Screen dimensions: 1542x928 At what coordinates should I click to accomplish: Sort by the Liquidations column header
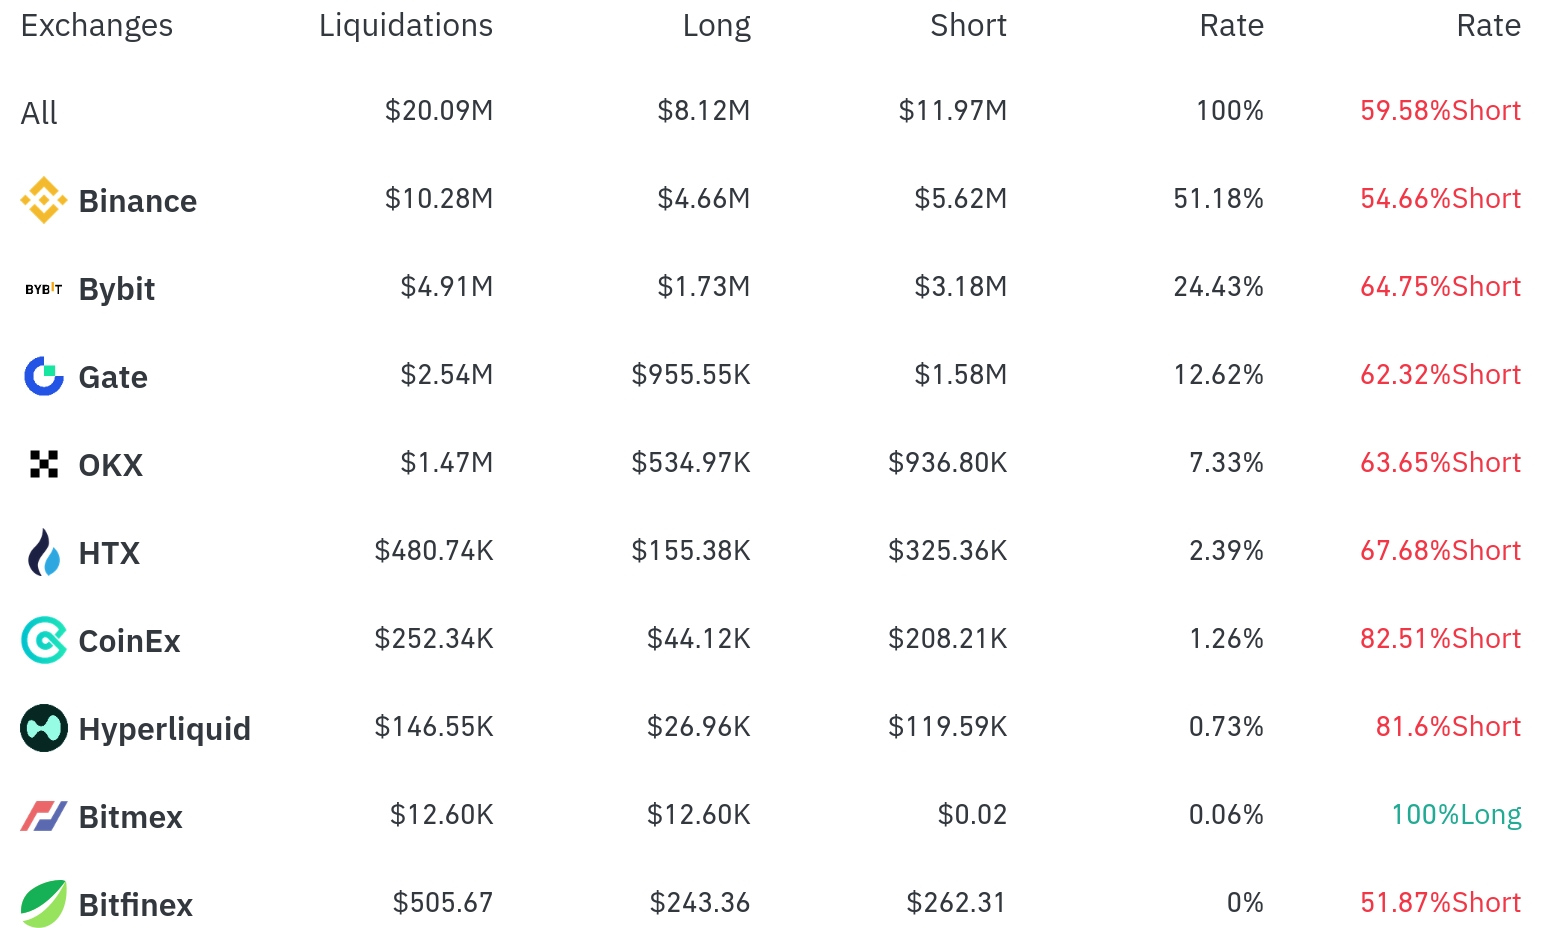click(x=405, y=25)
